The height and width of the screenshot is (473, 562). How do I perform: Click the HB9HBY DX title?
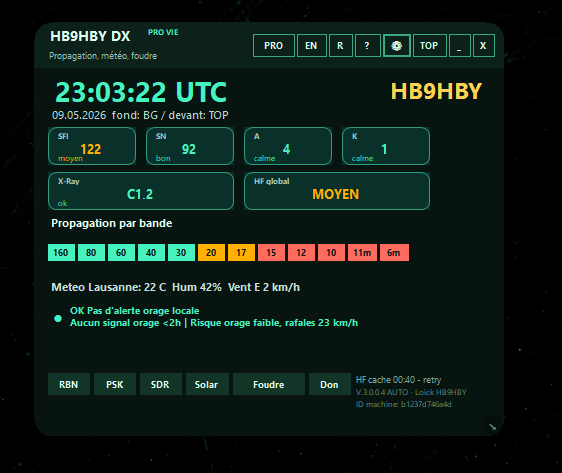pos(90,36)
